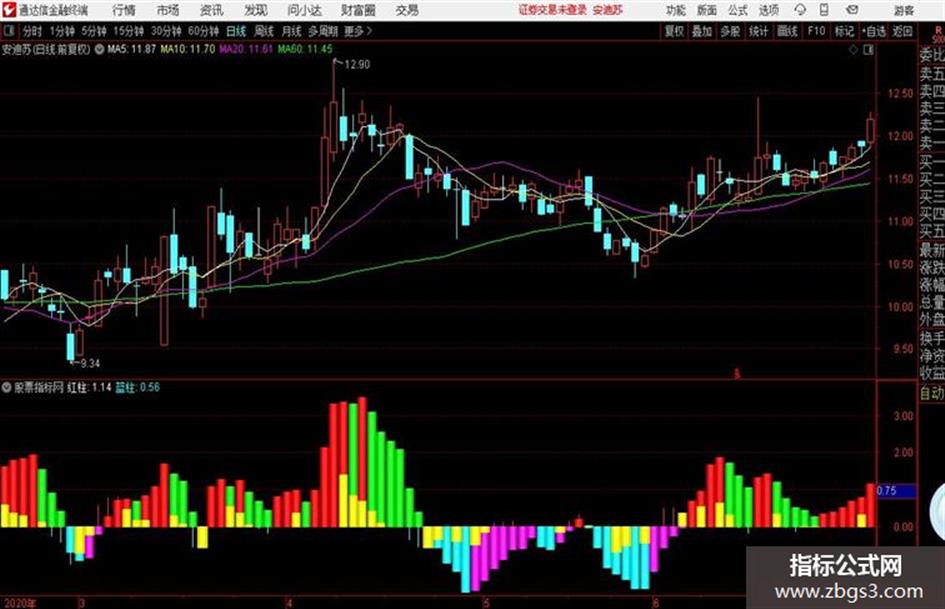The width and height of the screenshot is (945, 609).
Task: Select the 日线 daily period
Action: tap(236, 31)
